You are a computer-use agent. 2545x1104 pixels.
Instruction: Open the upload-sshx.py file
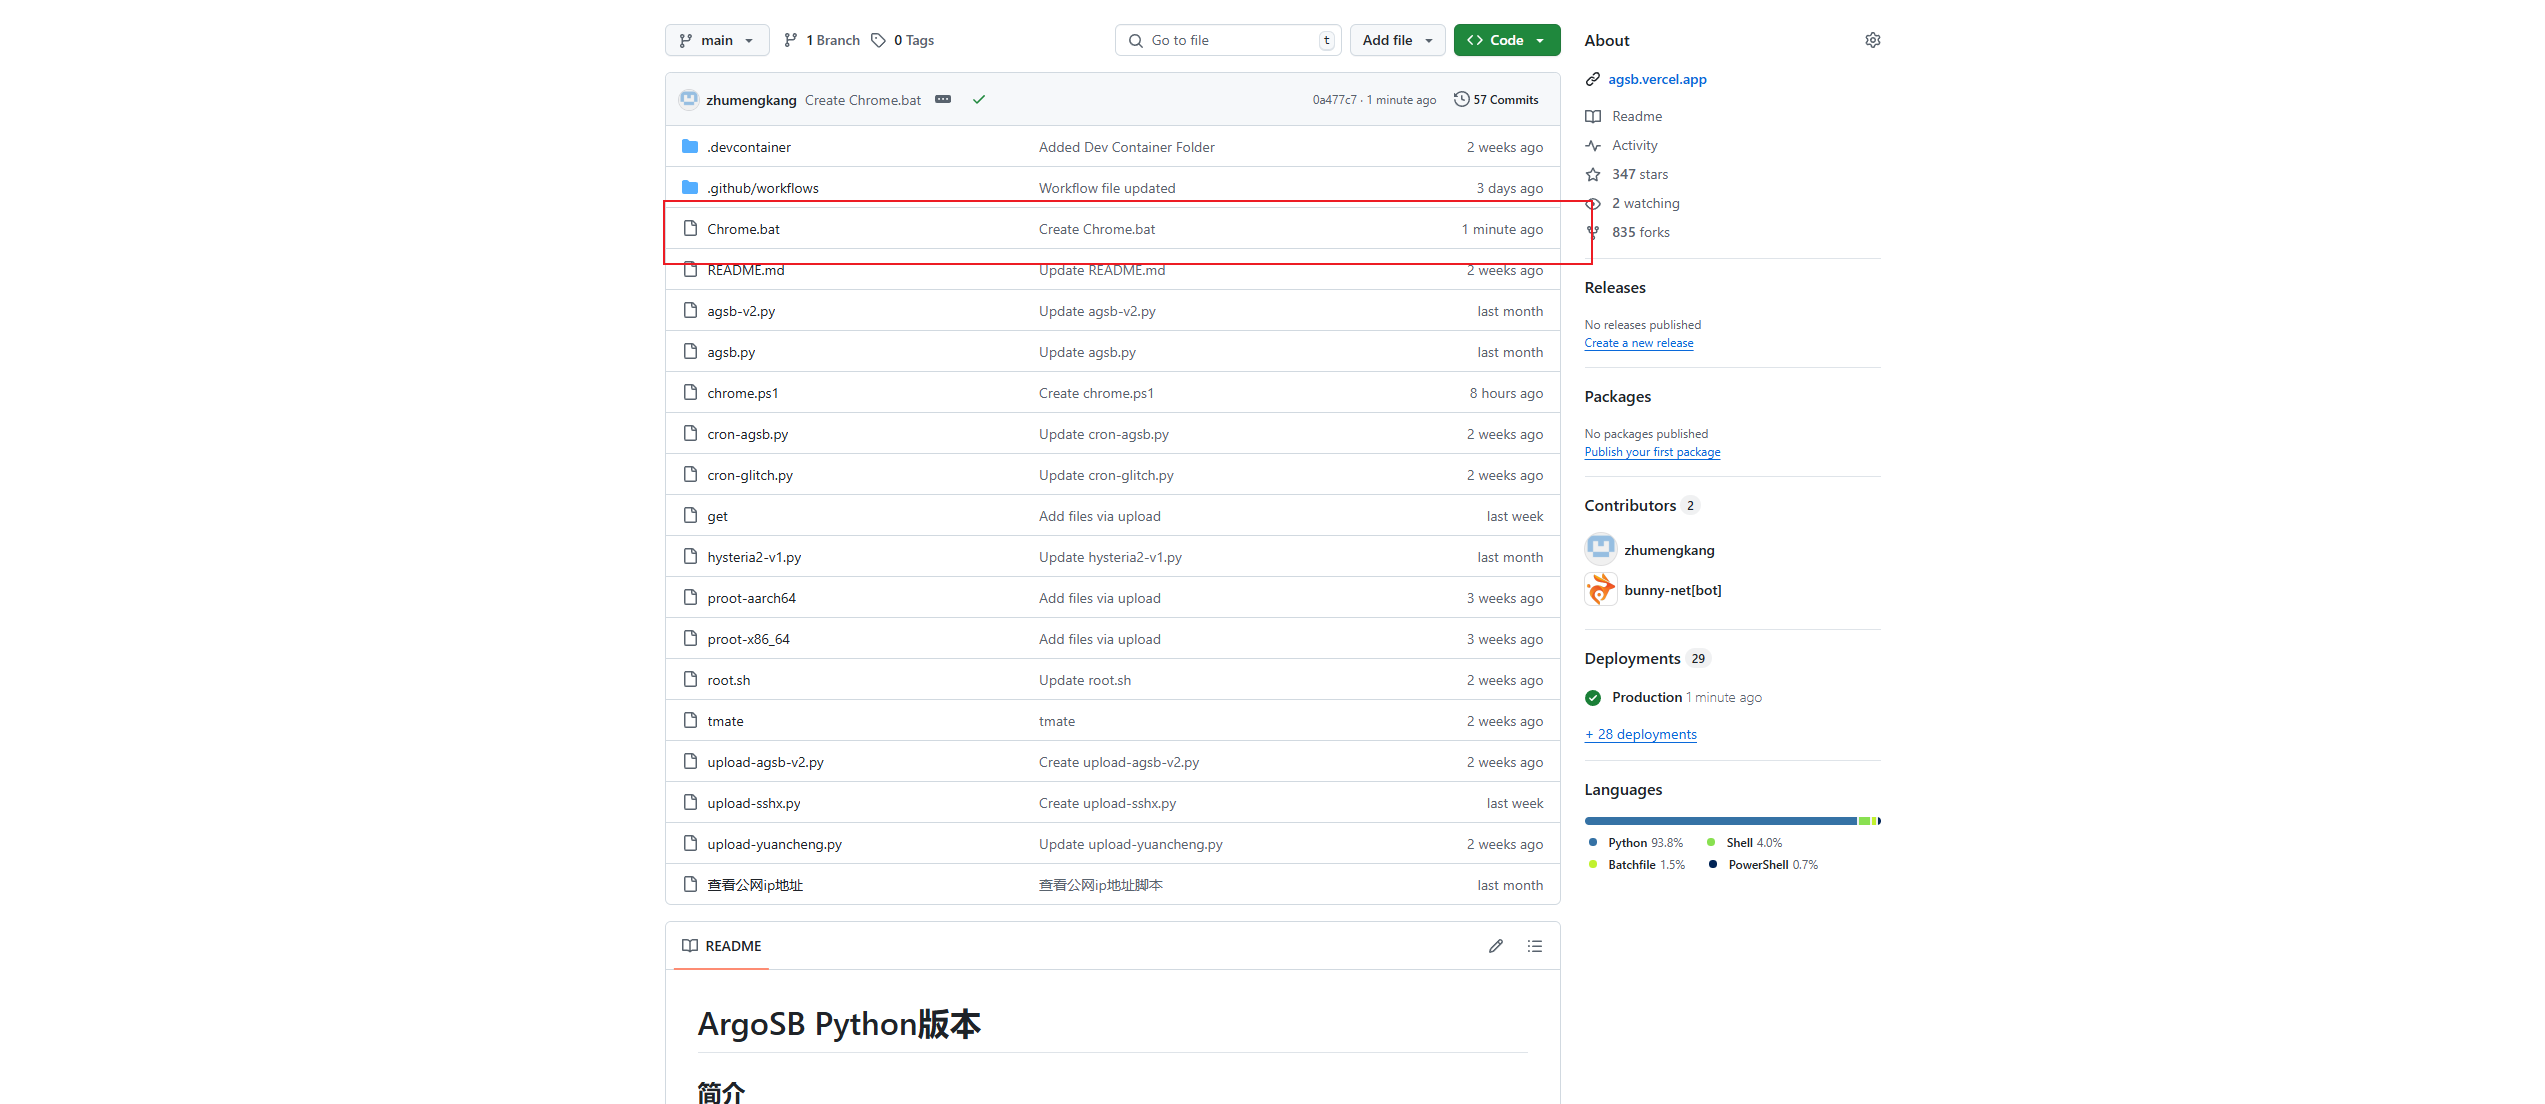pos(754,803)
